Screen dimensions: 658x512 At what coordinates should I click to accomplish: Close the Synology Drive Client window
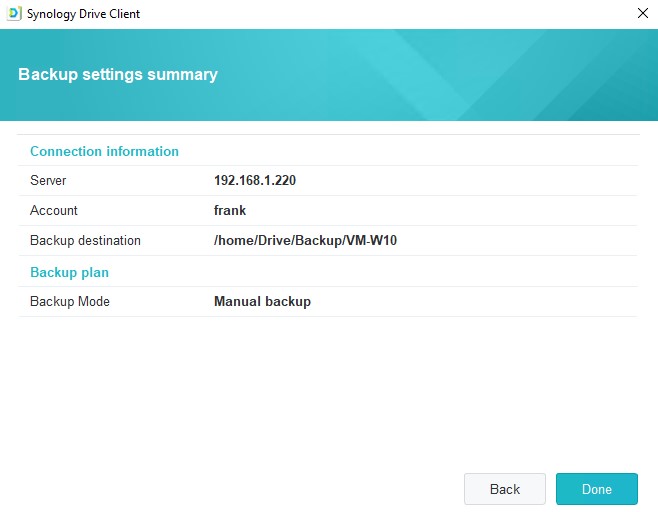642,13
